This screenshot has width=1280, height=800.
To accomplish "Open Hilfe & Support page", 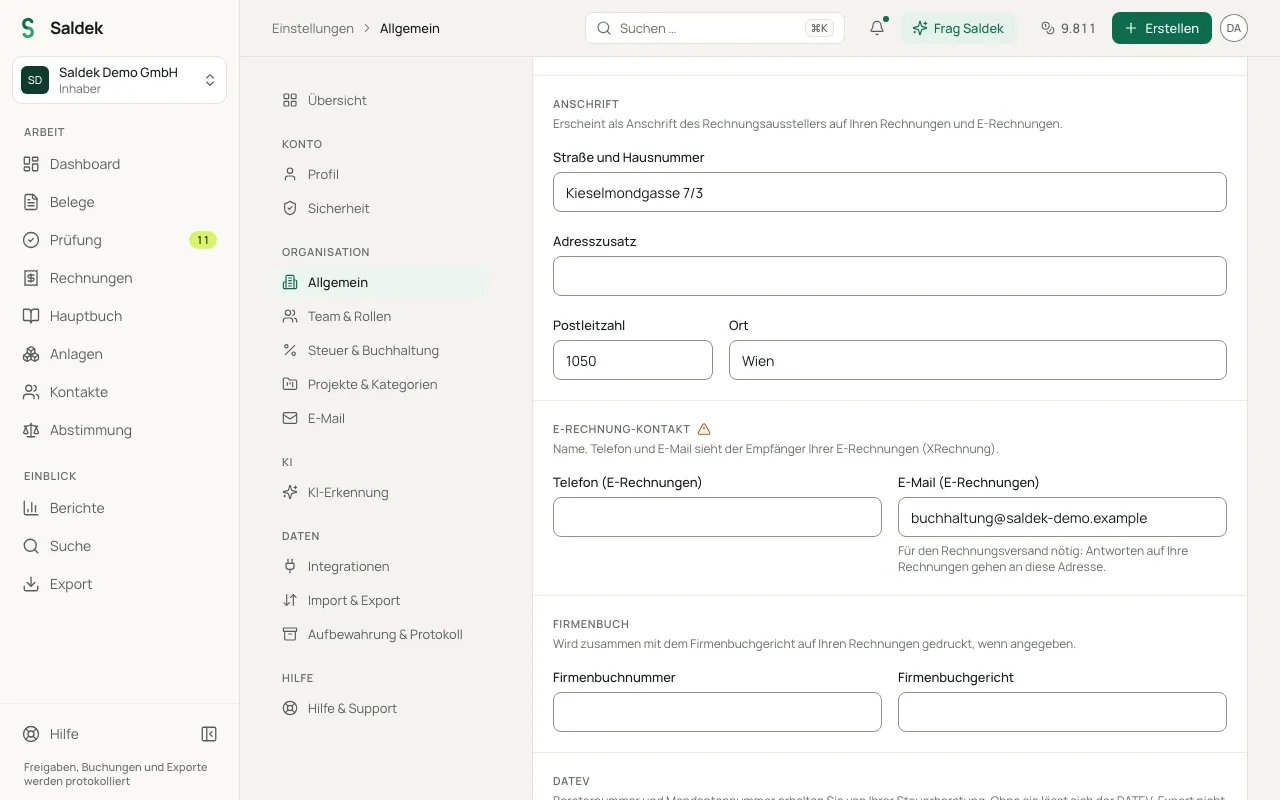I will click(380, 708).
